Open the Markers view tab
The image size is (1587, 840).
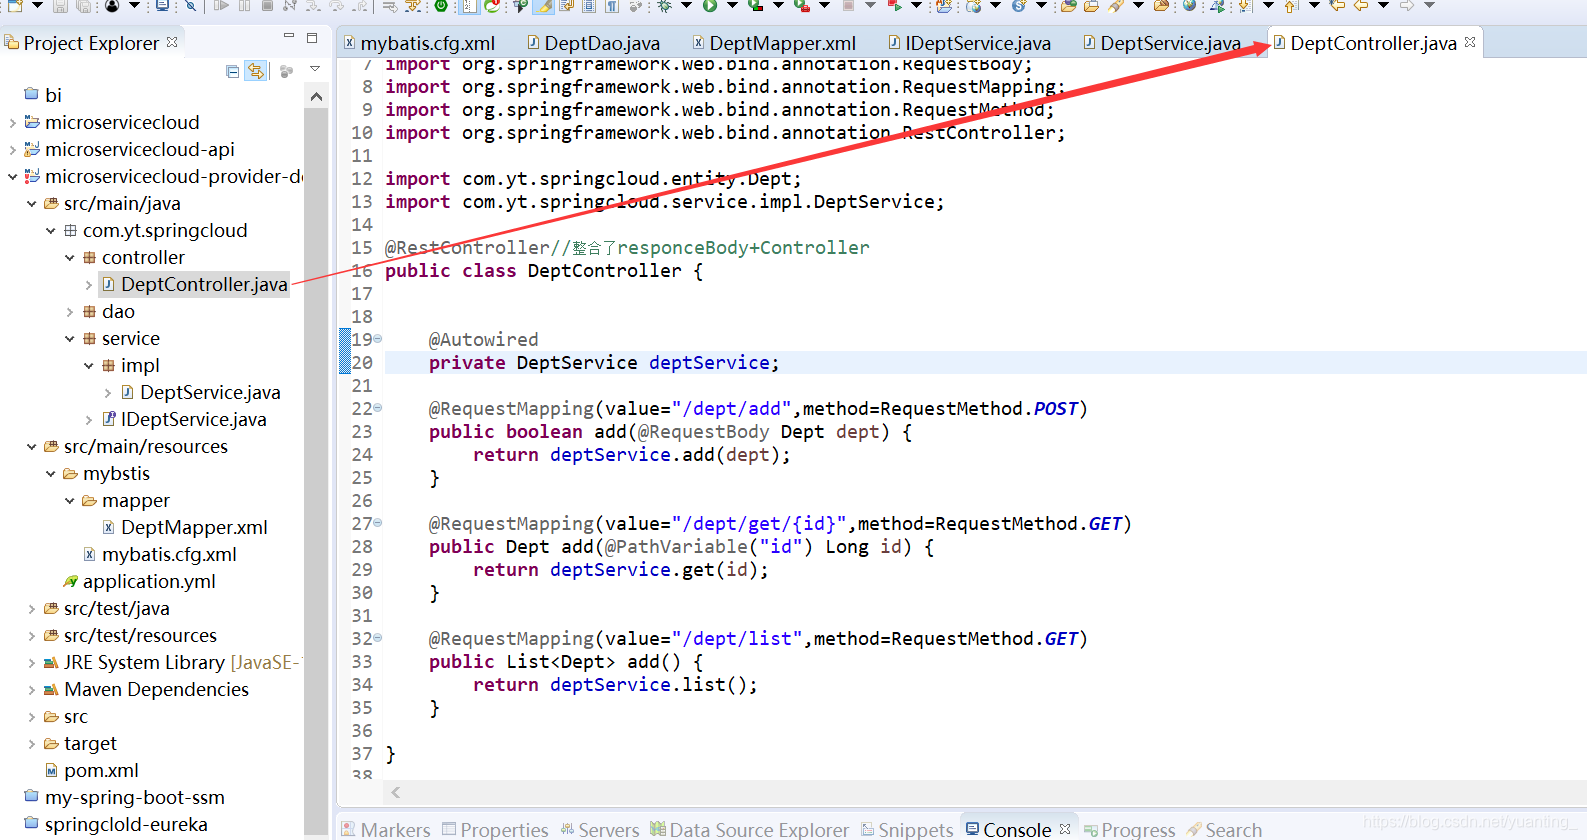(386, 829)
